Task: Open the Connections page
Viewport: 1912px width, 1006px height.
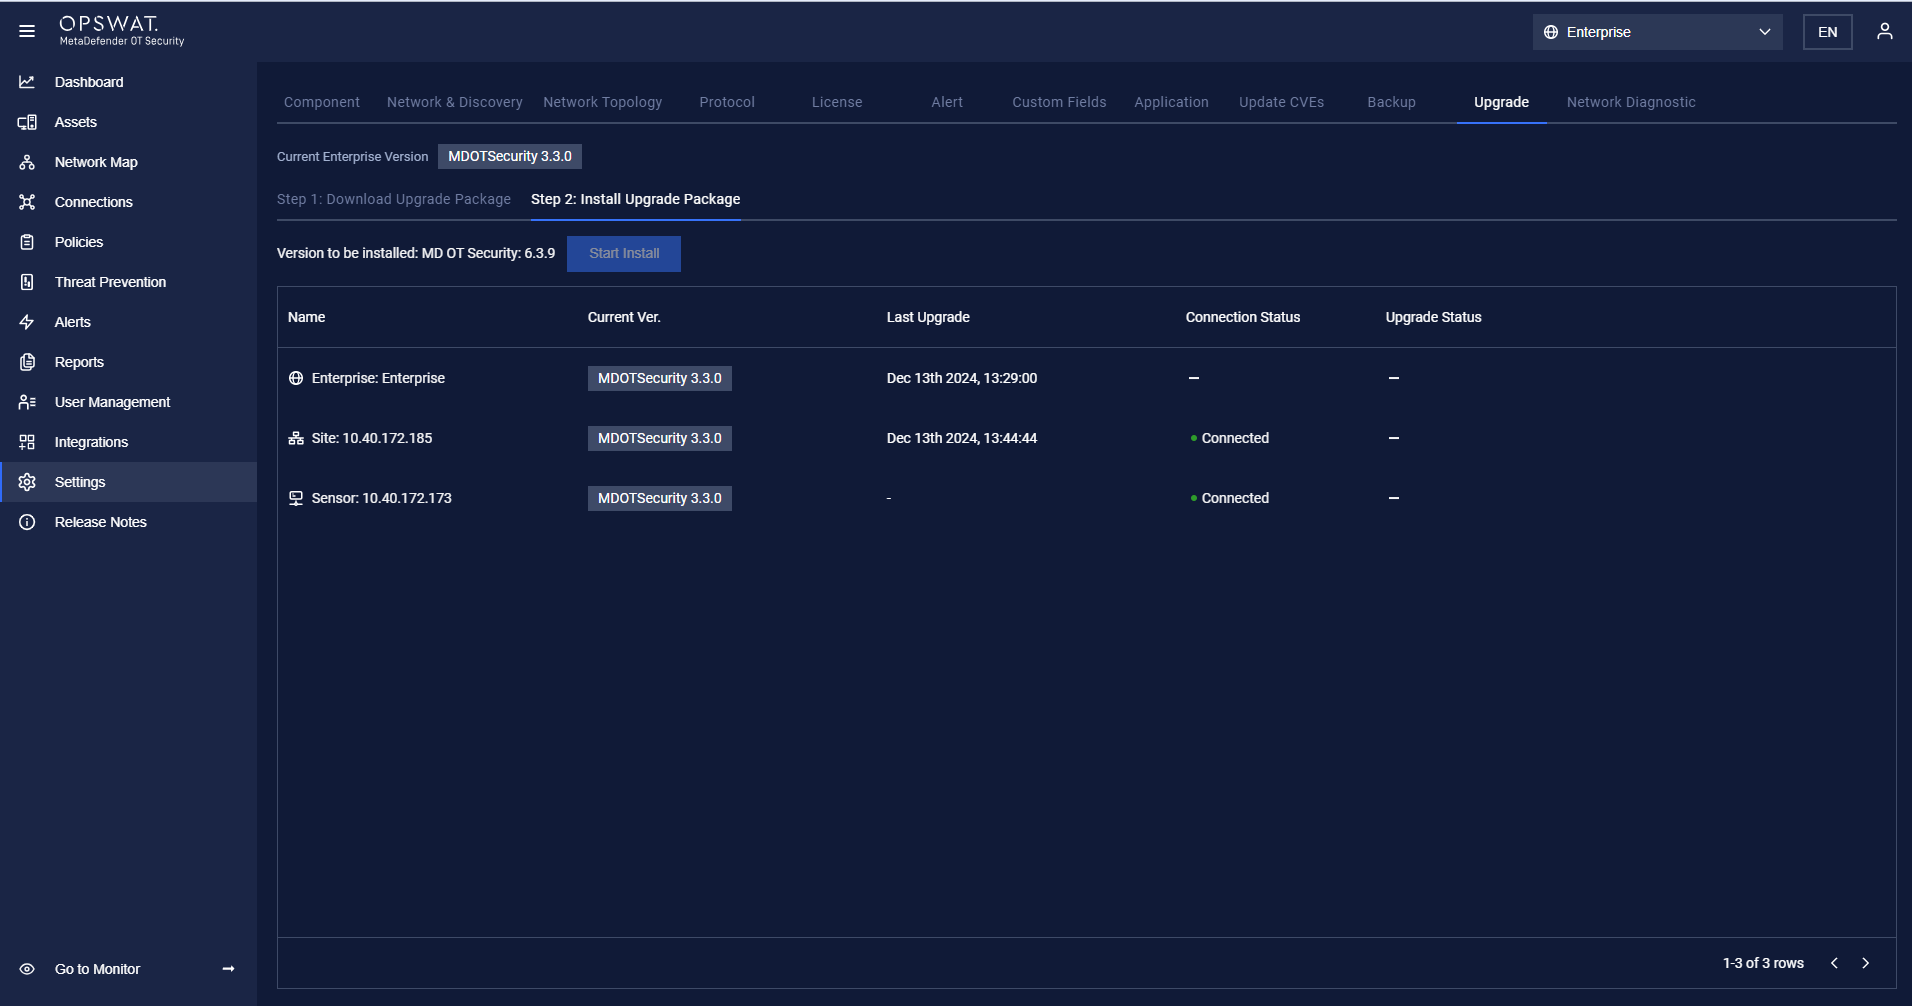Action: click(x=93, y=202)
